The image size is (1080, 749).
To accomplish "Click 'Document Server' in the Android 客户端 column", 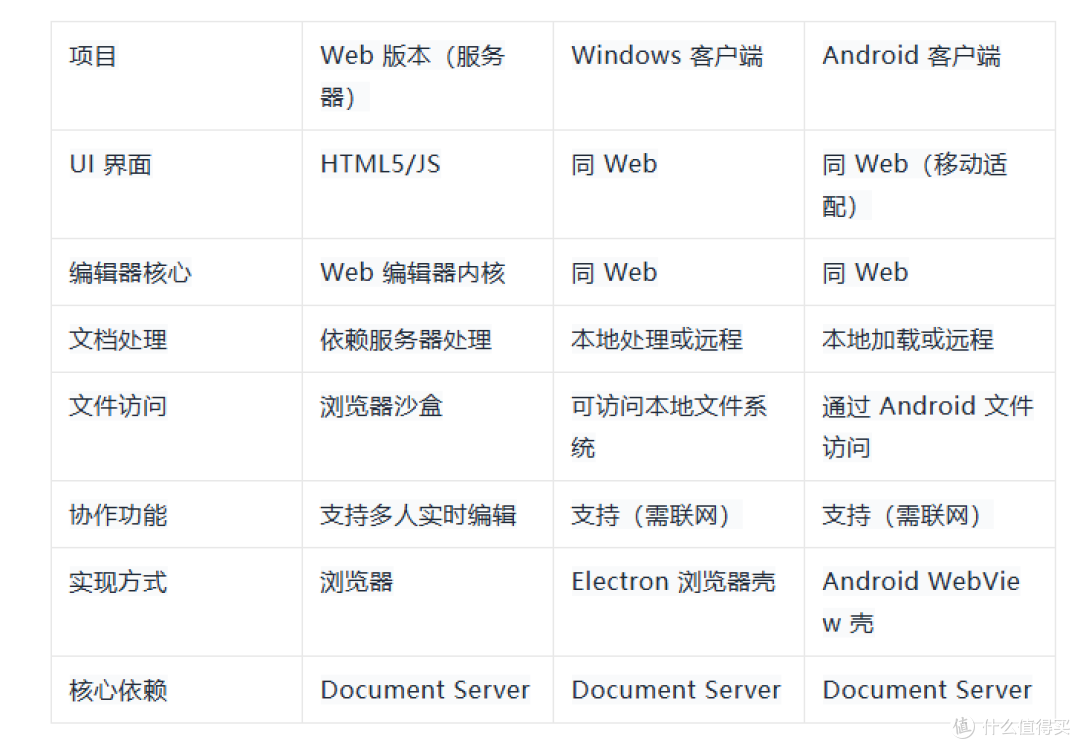I will 927,690.
